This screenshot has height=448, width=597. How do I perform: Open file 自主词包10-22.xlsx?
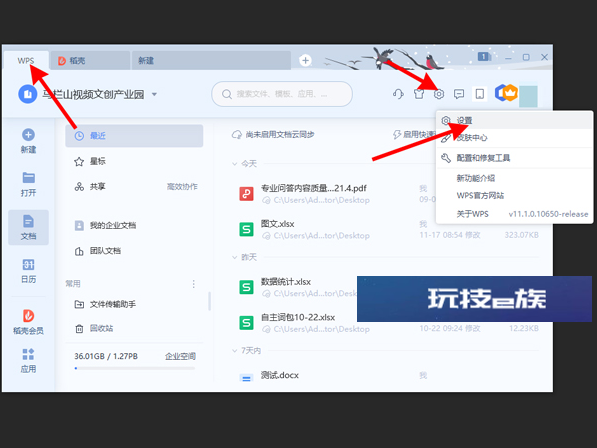pos(298,317)
